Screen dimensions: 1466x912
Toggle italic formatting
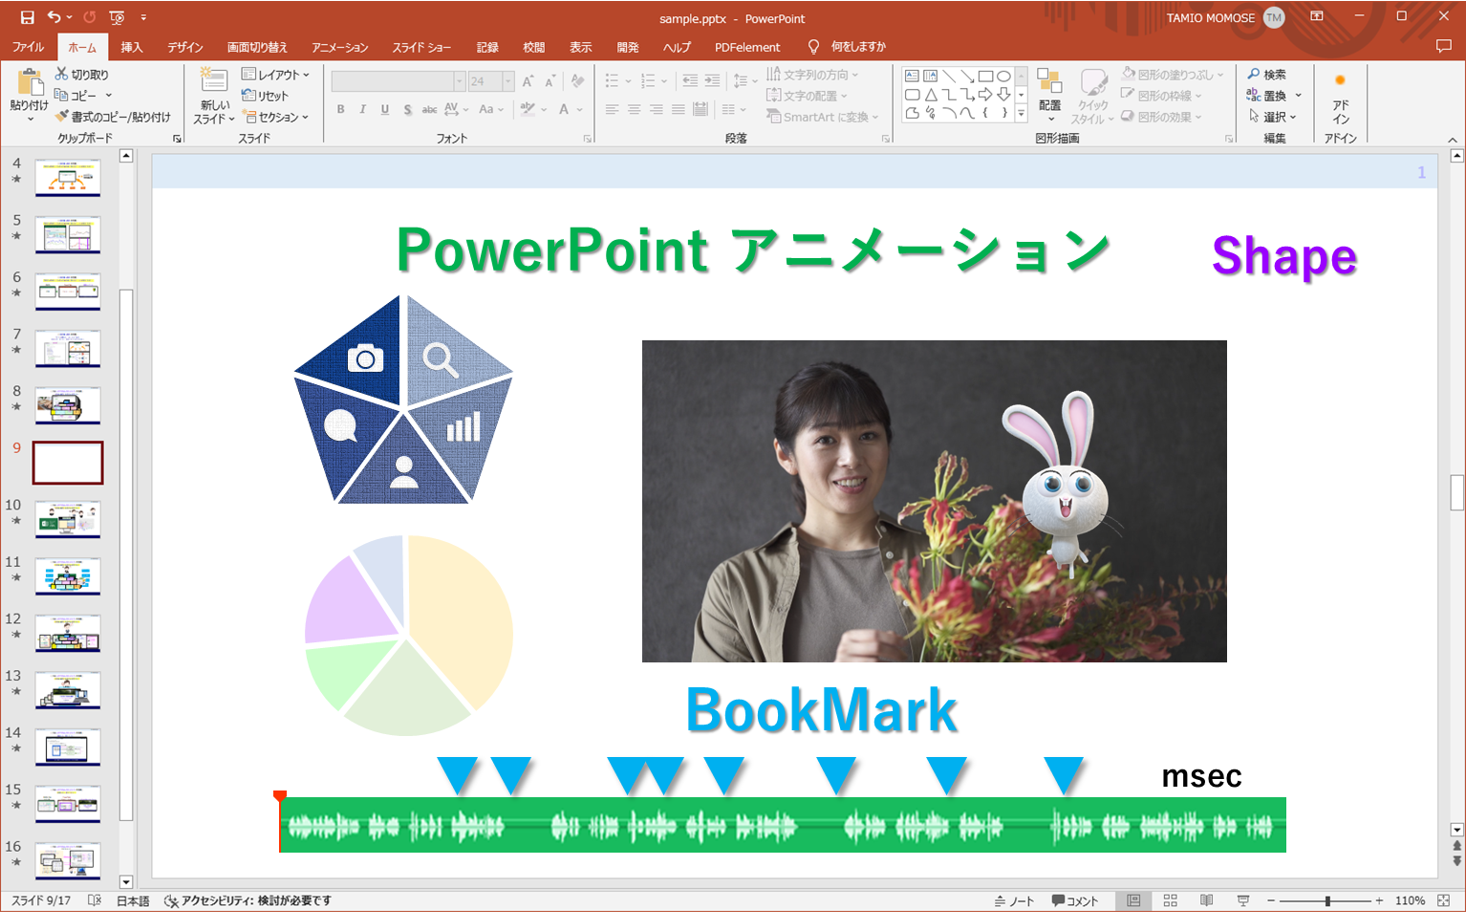point(363,109)
